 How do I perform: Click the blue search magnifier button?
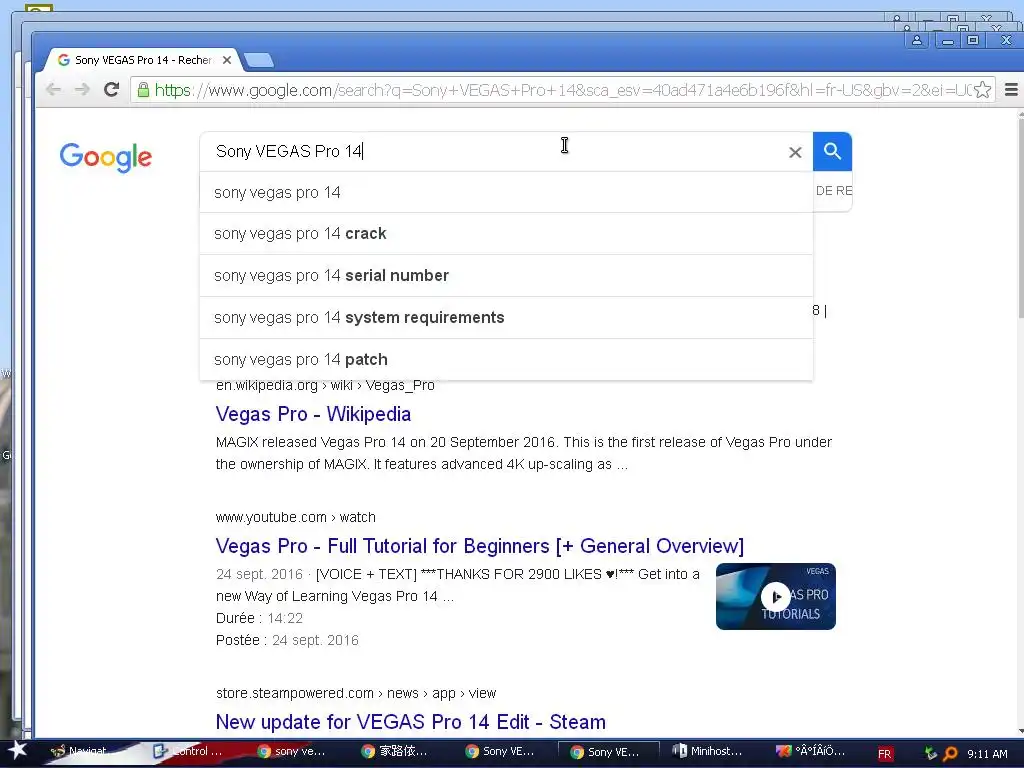tap(831, 152)
